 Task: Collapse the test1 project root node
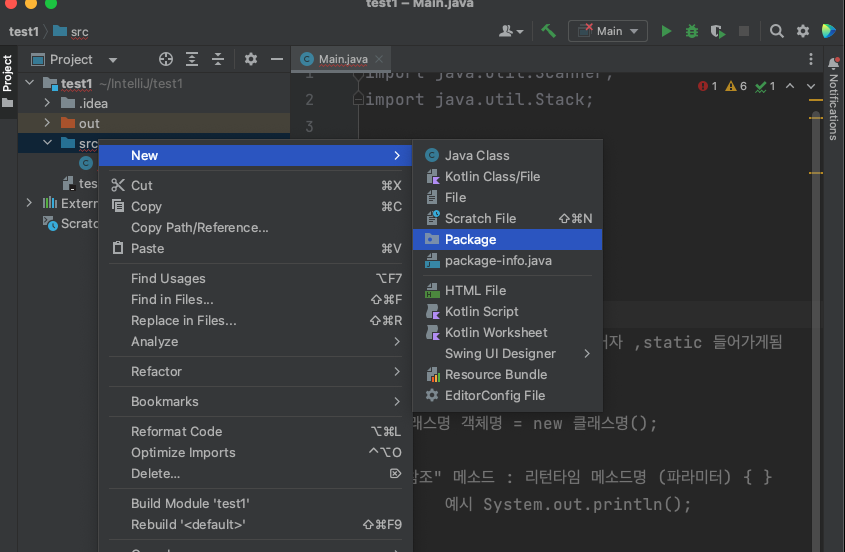[30, 83]
